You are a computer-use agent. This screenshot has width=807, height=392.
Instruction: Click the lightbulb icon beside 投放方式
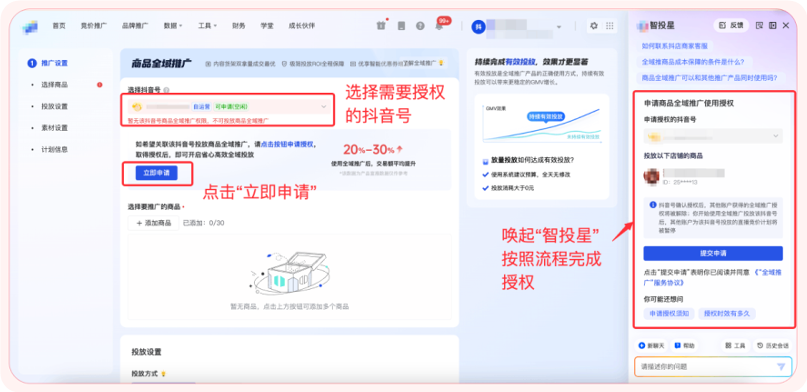[x=164, y=373]
